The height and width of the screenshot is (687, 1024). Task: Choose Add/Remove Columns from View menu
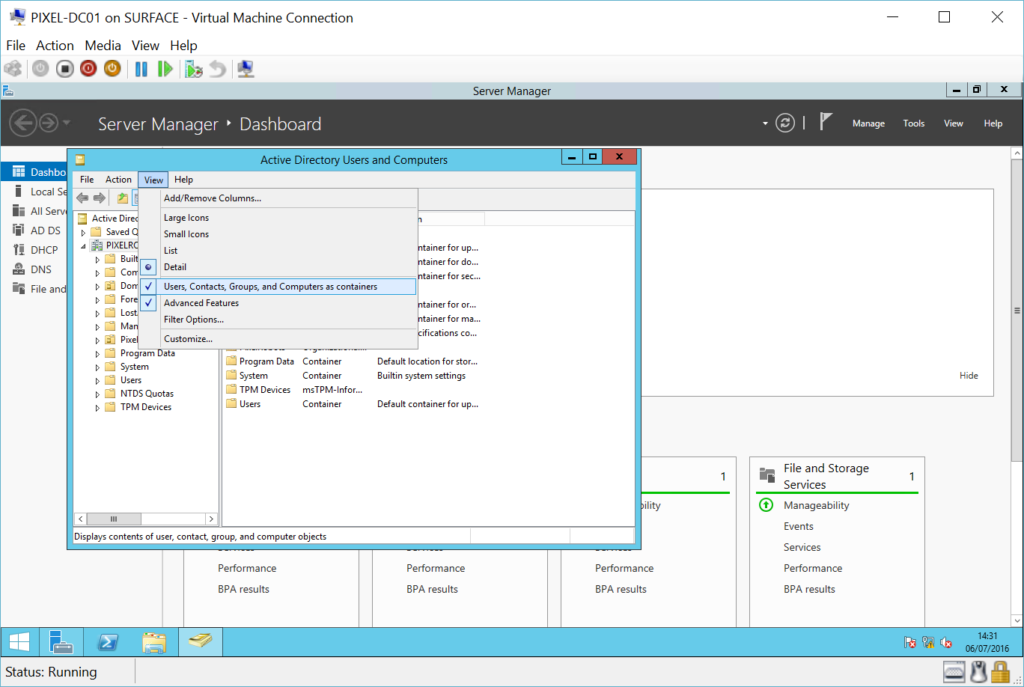tap(212, 198)
